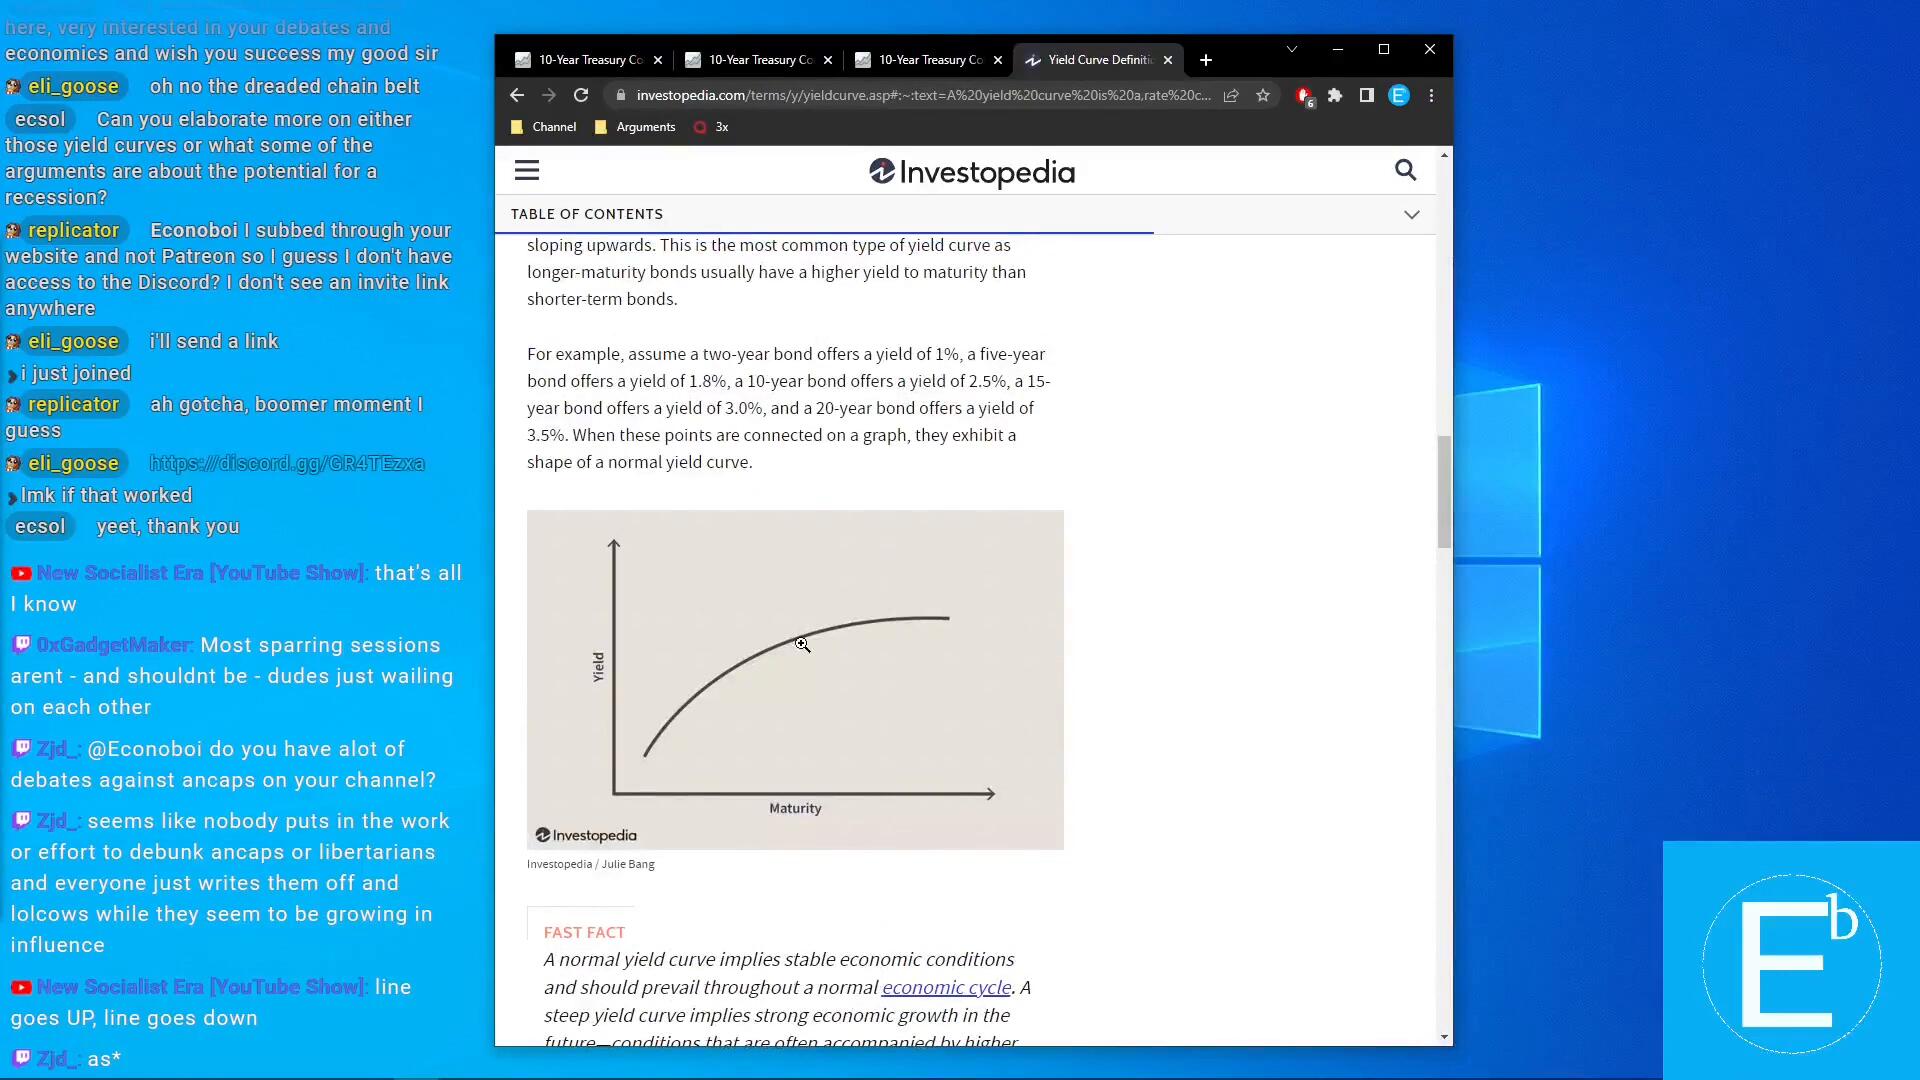
Task: Click the page vertical scrollbar thumb
Action: [1444, 490]
